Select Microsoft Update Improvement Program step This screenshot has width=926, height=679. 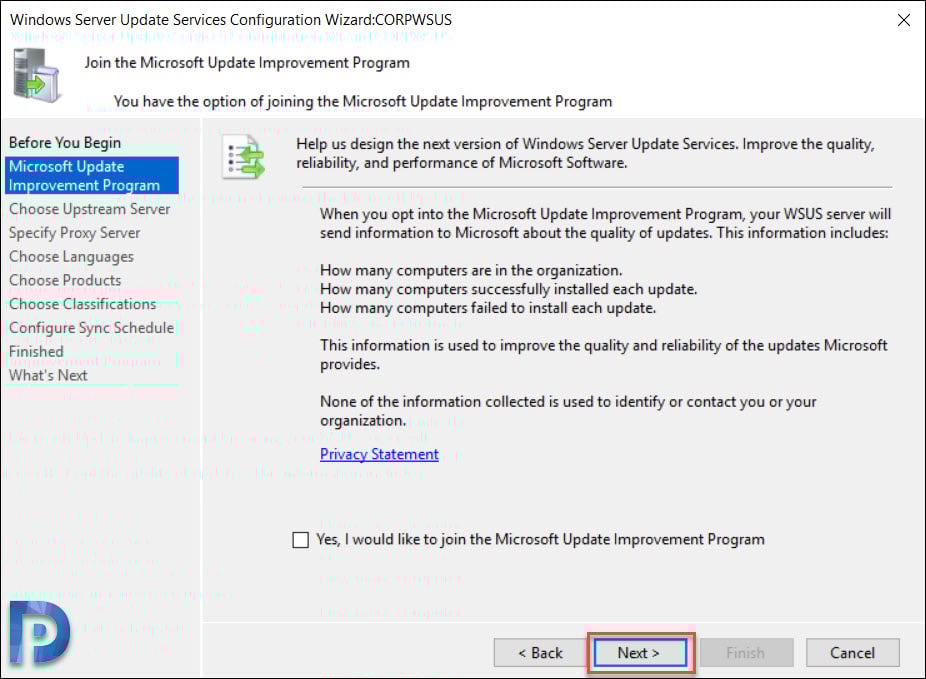coord(92,175)
